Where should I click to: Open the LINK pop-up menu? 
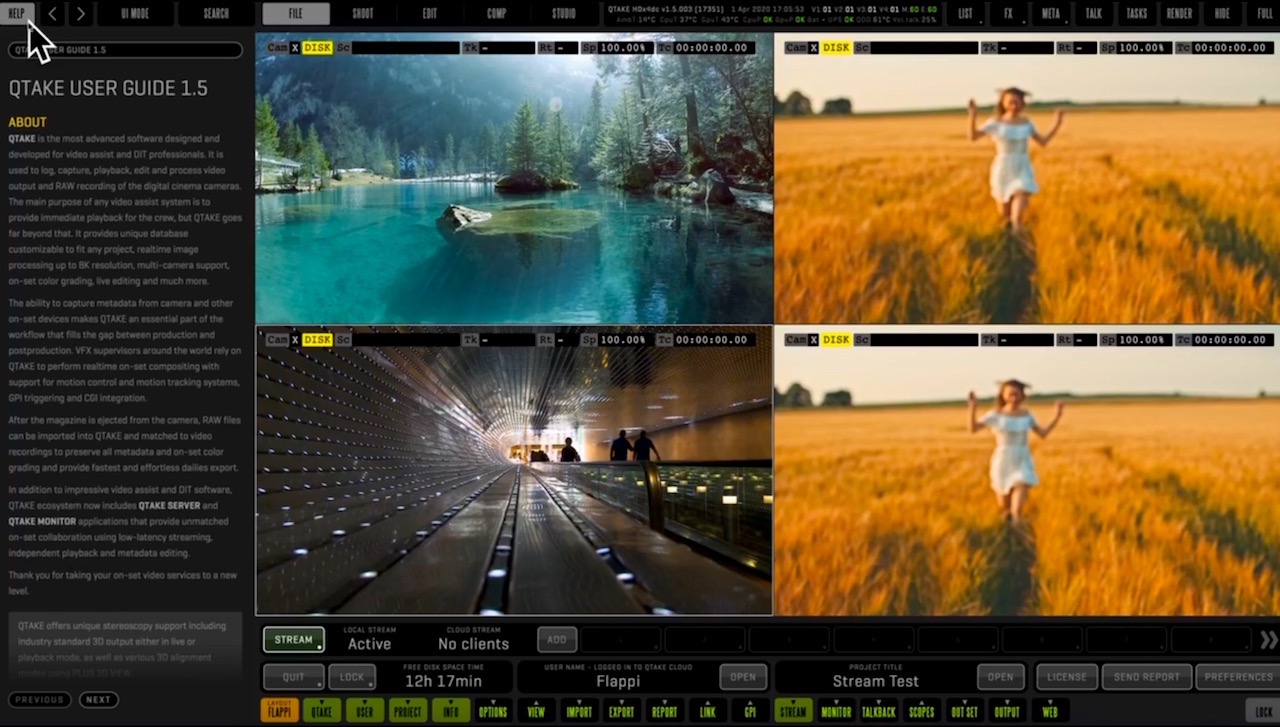pyautogui.click(x=708, y=712)
